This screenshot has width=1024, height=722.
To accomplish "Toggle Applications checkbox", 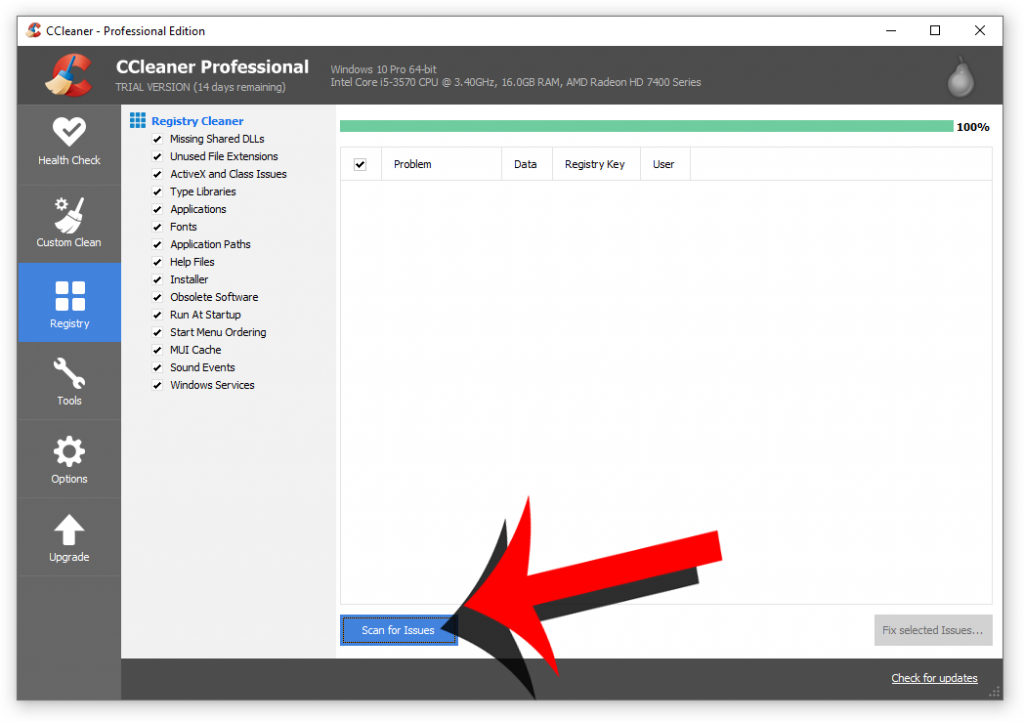I will tap(157, 210).
